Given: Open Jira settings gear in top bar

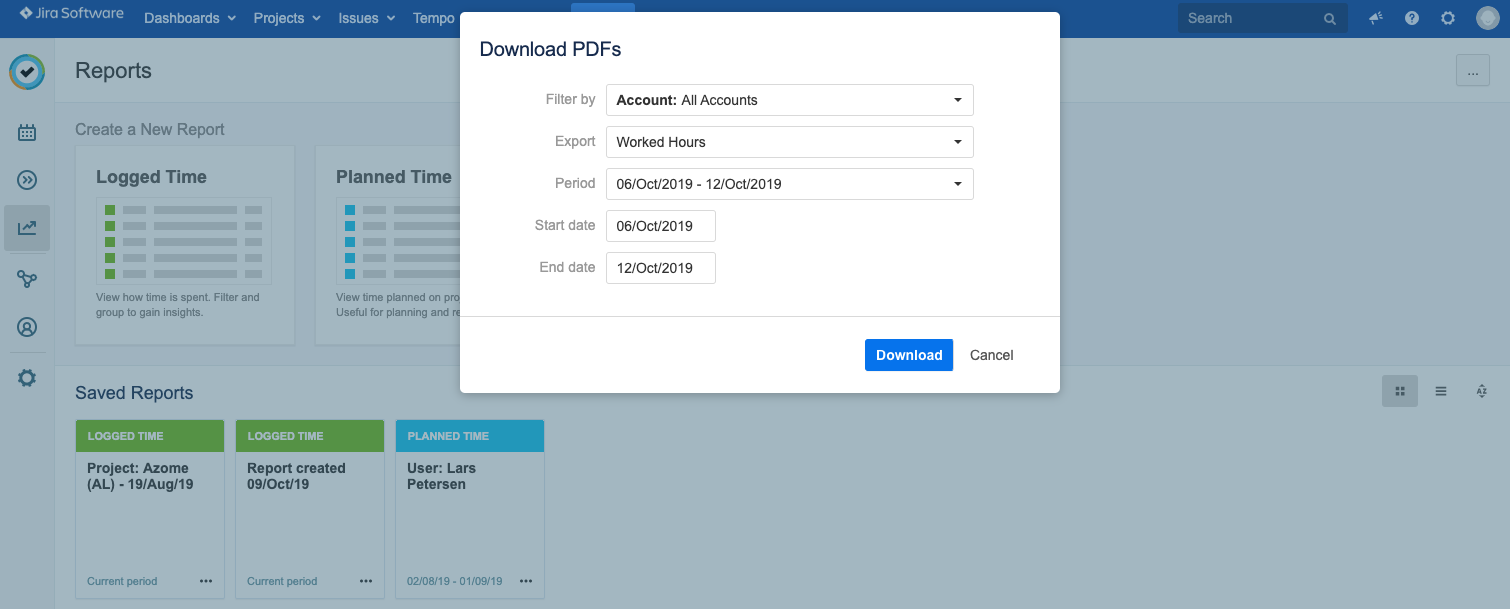Looking at the screenshot, I should 1448,18.
